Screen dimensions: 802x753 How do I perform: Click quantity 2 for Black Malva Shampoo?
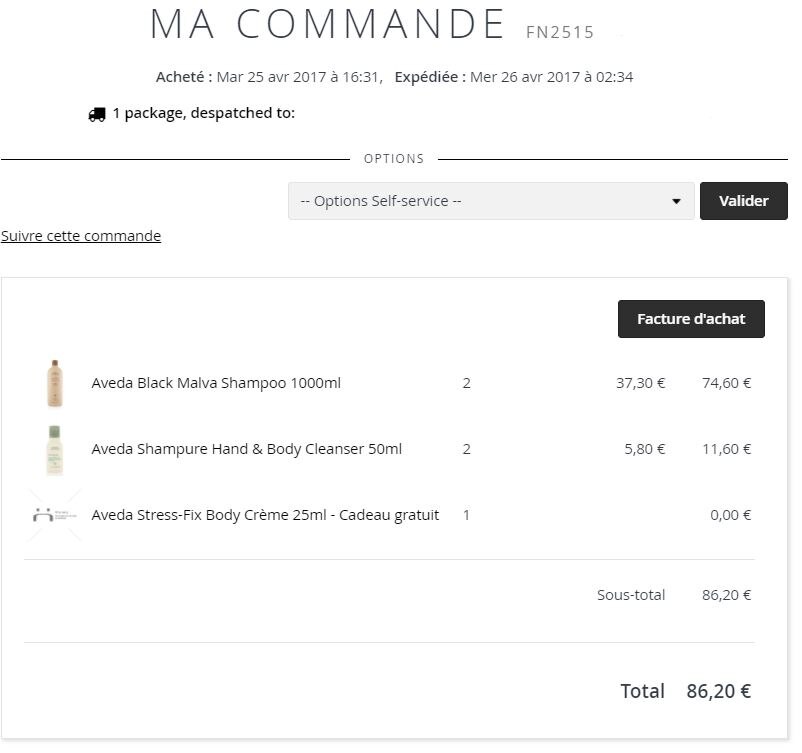click(x=466, y=383)
